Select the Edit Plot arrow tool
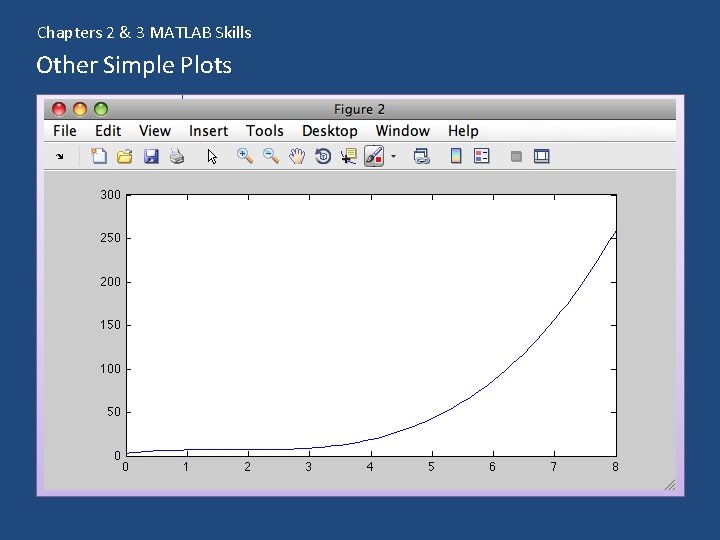The image size is (720, 540). click(x=212, y=157)
